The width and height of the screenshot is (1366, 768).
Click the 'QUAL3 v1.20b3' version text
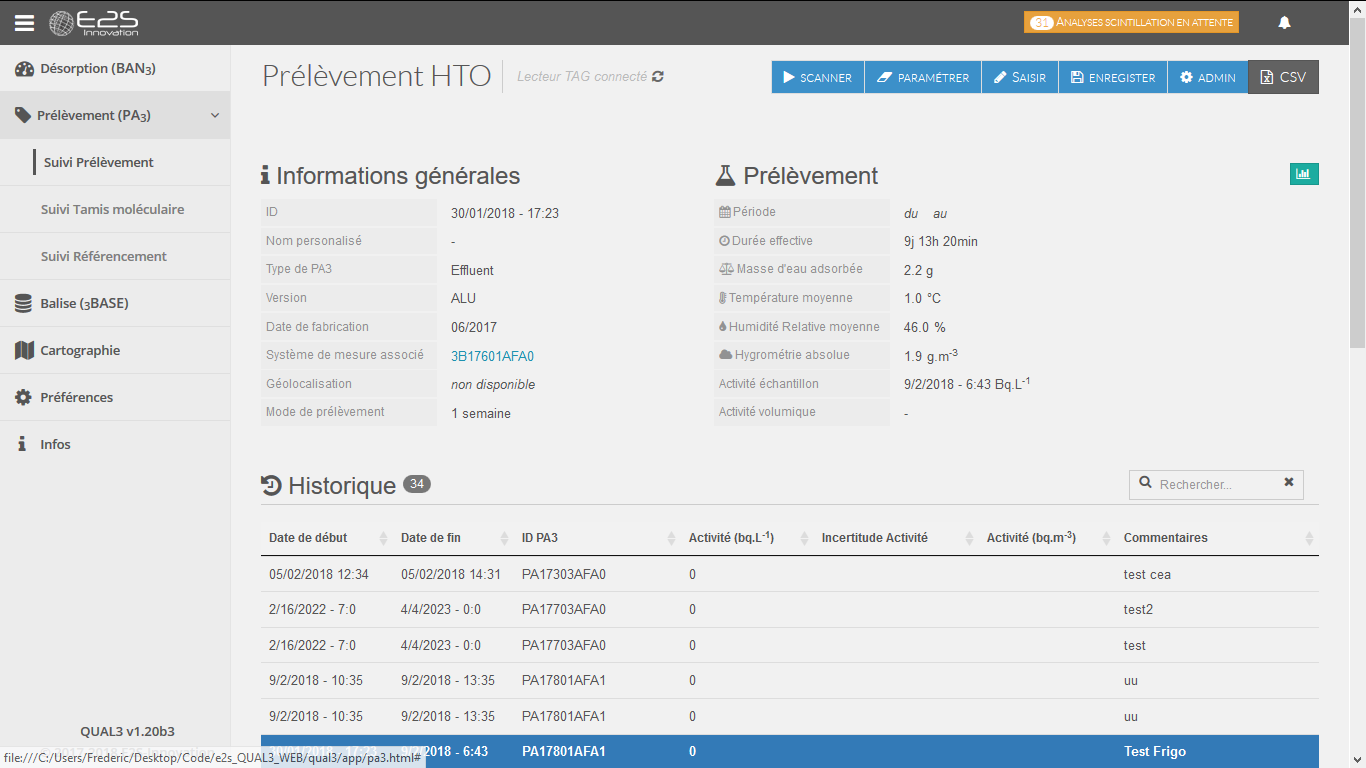click(x=127, y=731)
